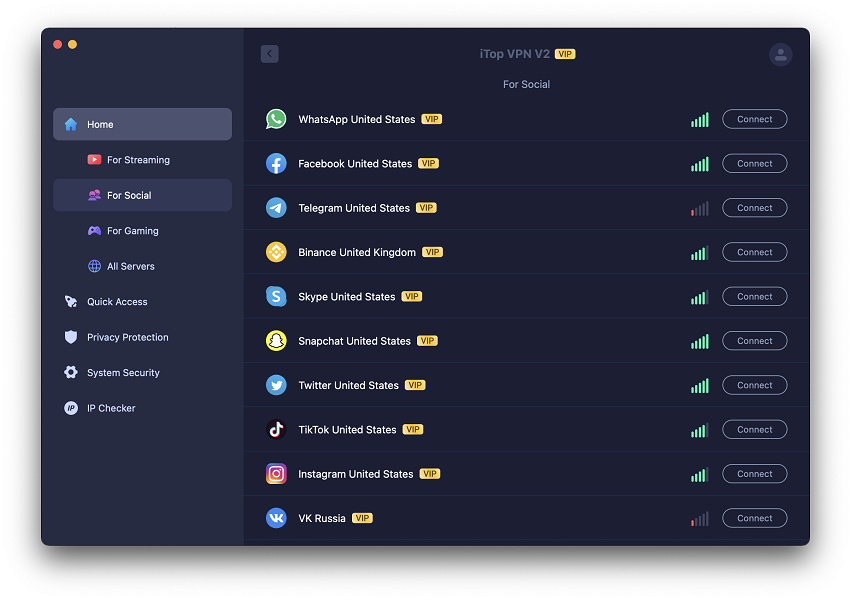
Task: Open System Security section
Action: tap(142, 372)
